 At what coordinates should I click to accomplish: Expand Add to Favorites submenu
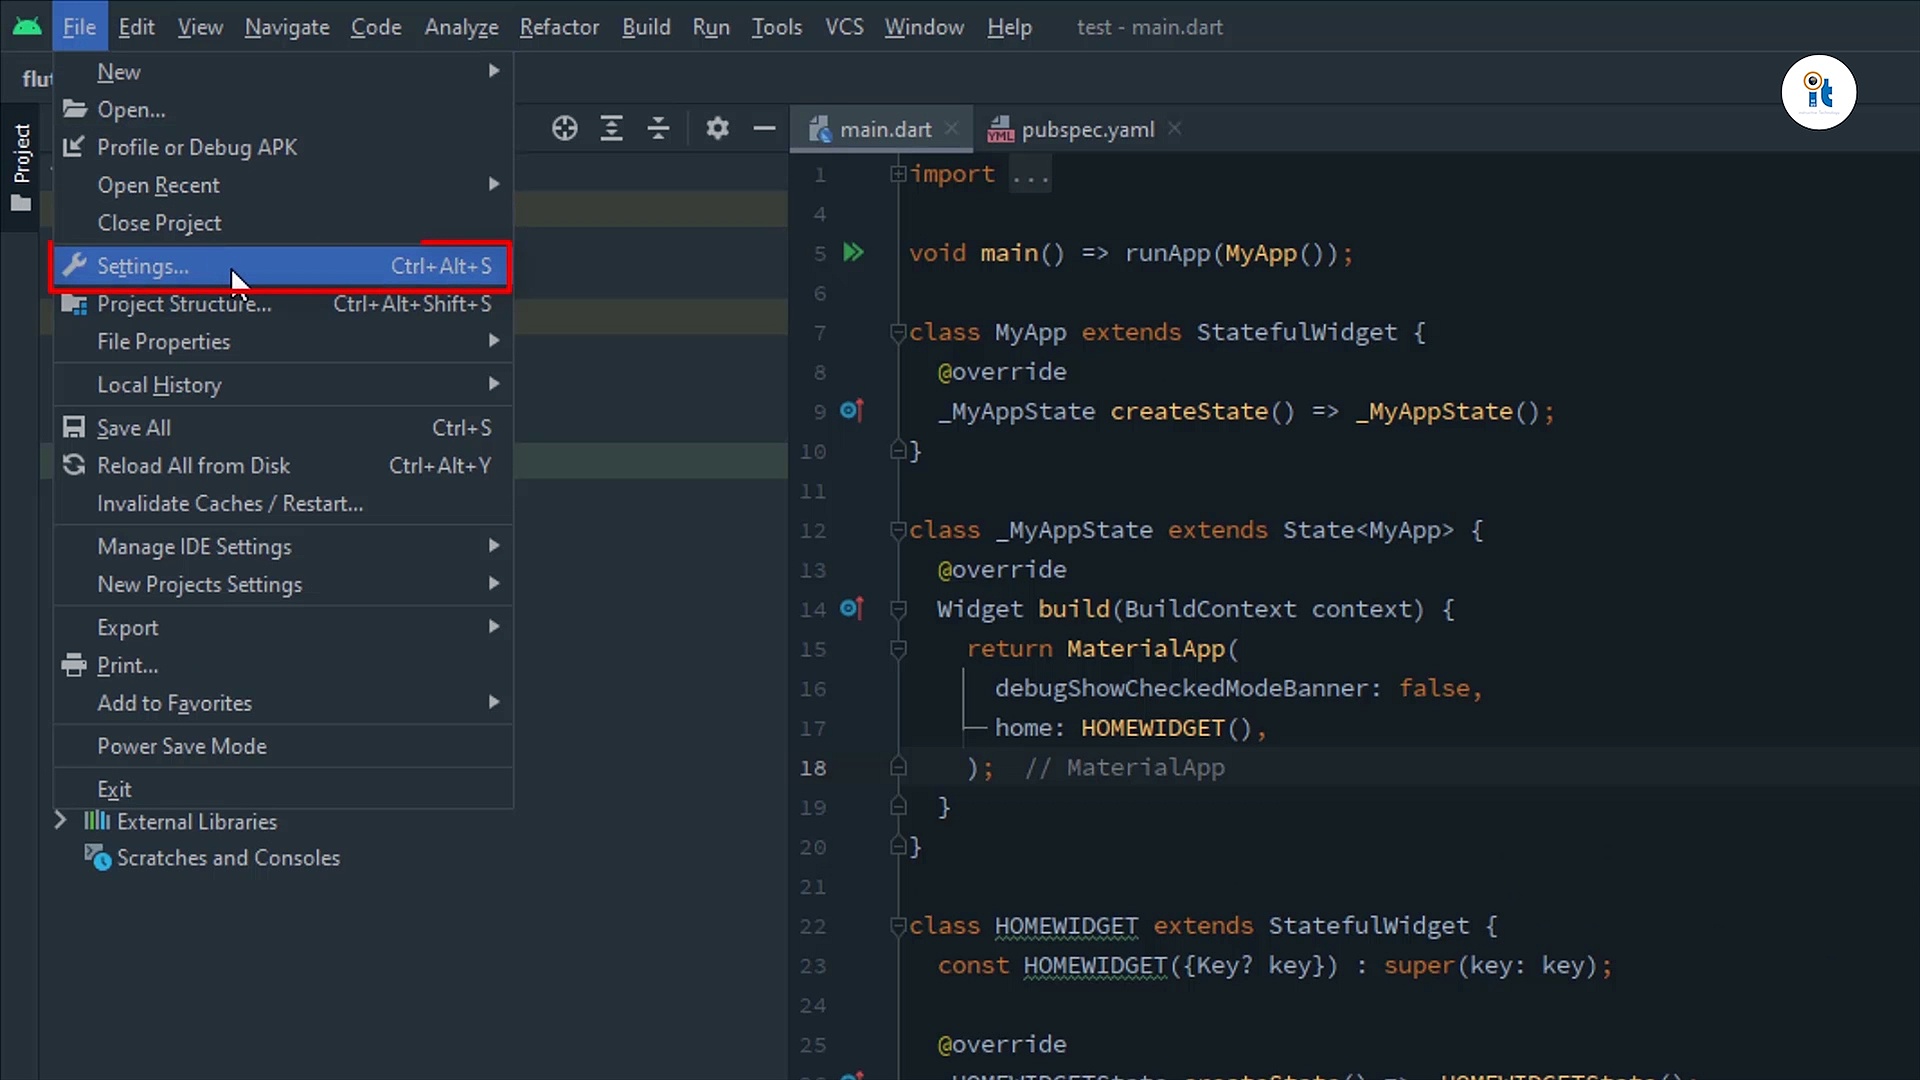click(283, 704)
